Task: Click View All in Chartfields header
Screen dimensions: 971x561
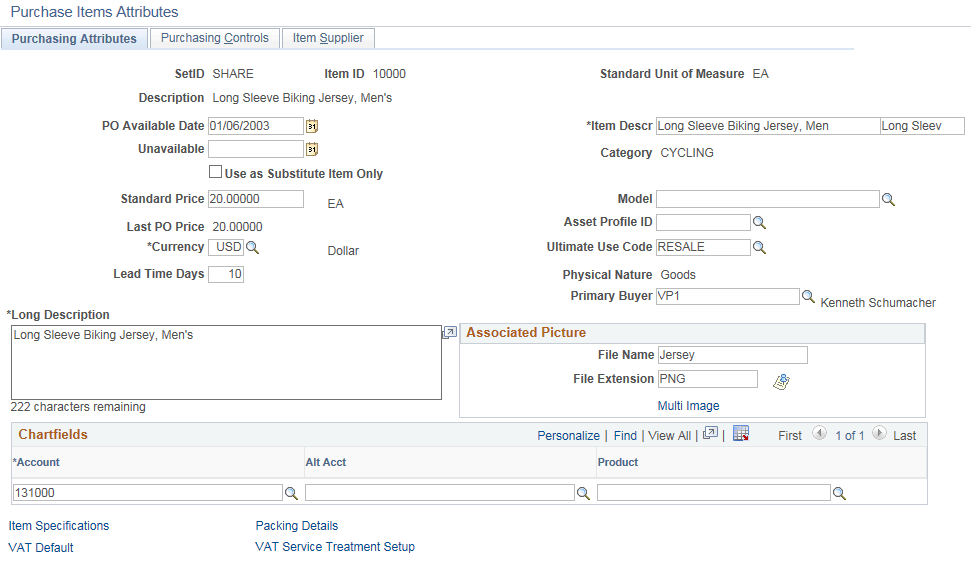Action: pos(669,435)
